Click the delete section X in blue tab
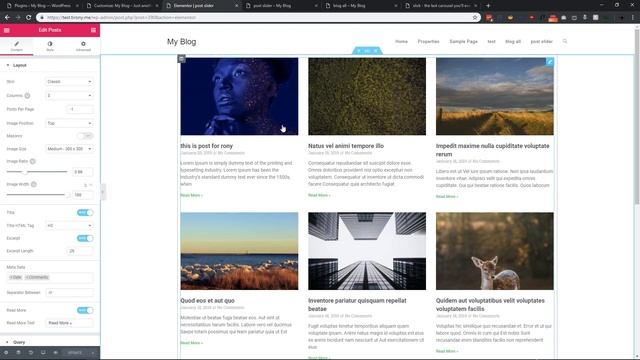 376,51
